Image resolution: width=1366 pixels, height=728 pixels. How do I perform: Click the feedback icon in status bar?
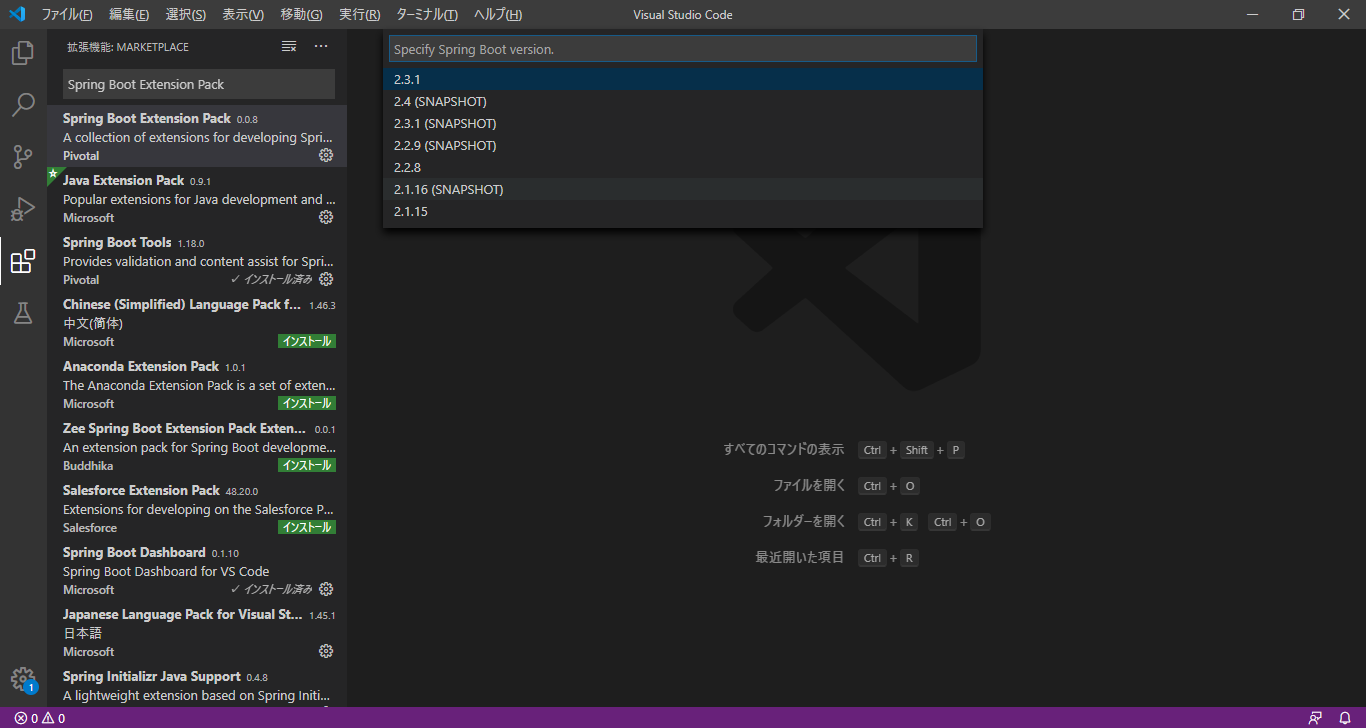coord(1315,718)
